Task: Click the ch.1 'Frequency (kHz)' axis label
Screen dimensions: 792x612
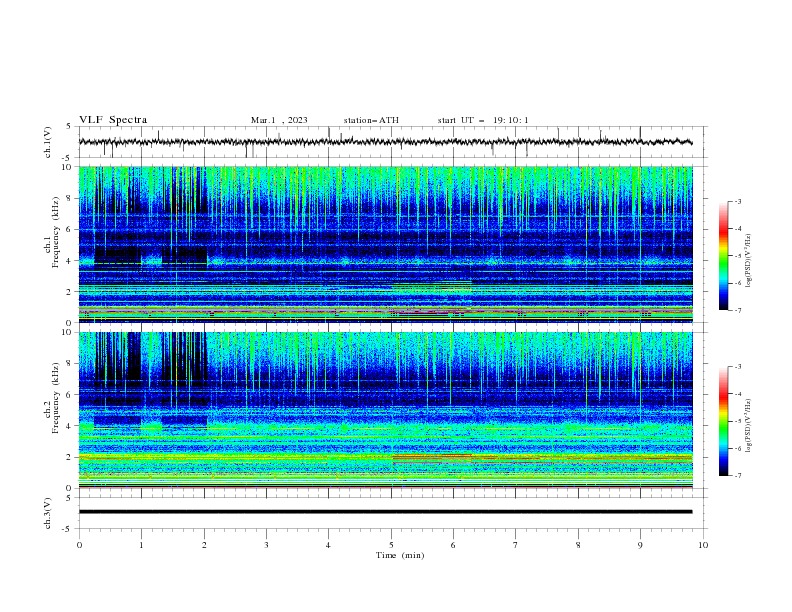Action: [56, 230]
